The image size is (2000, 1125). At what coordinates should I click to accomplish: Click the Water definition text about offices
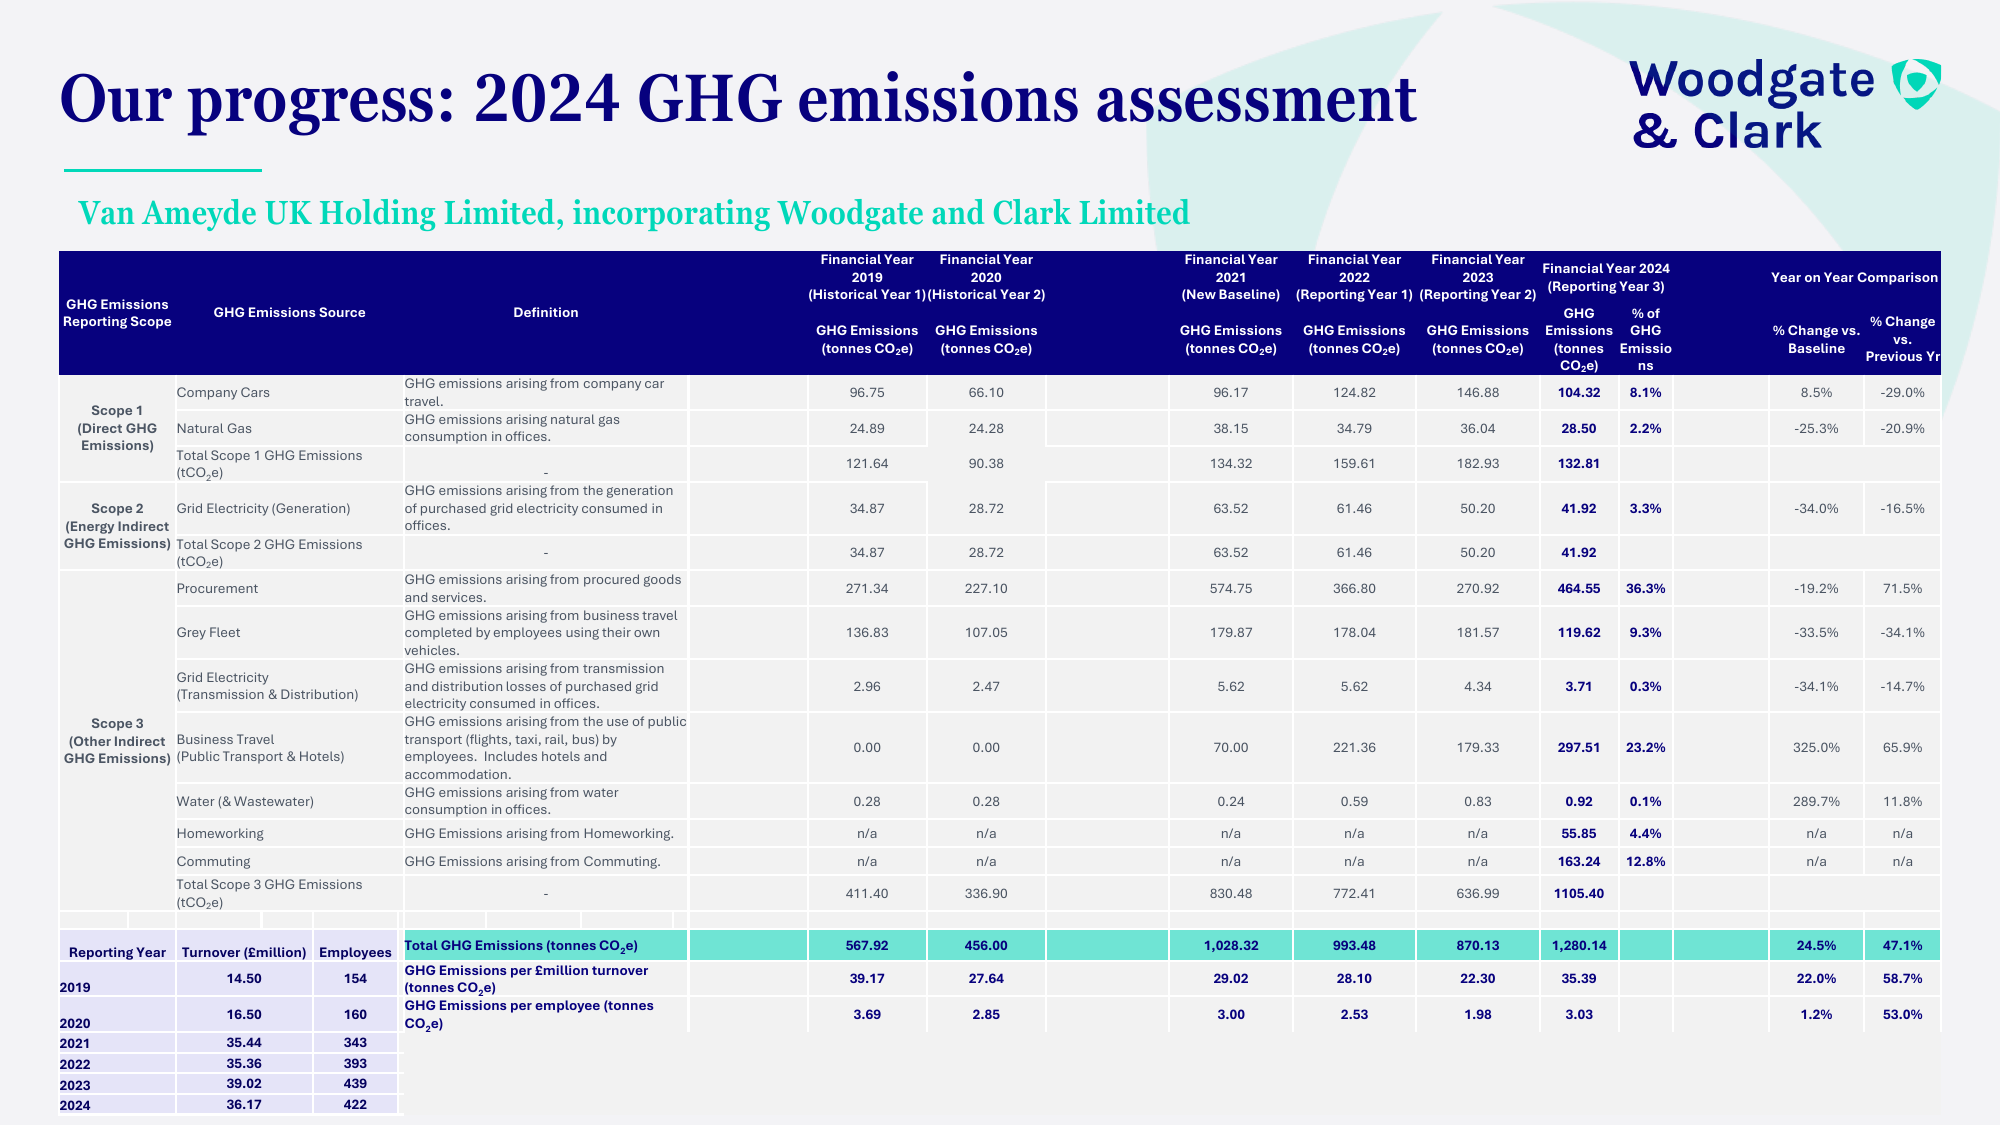[511, 802]
